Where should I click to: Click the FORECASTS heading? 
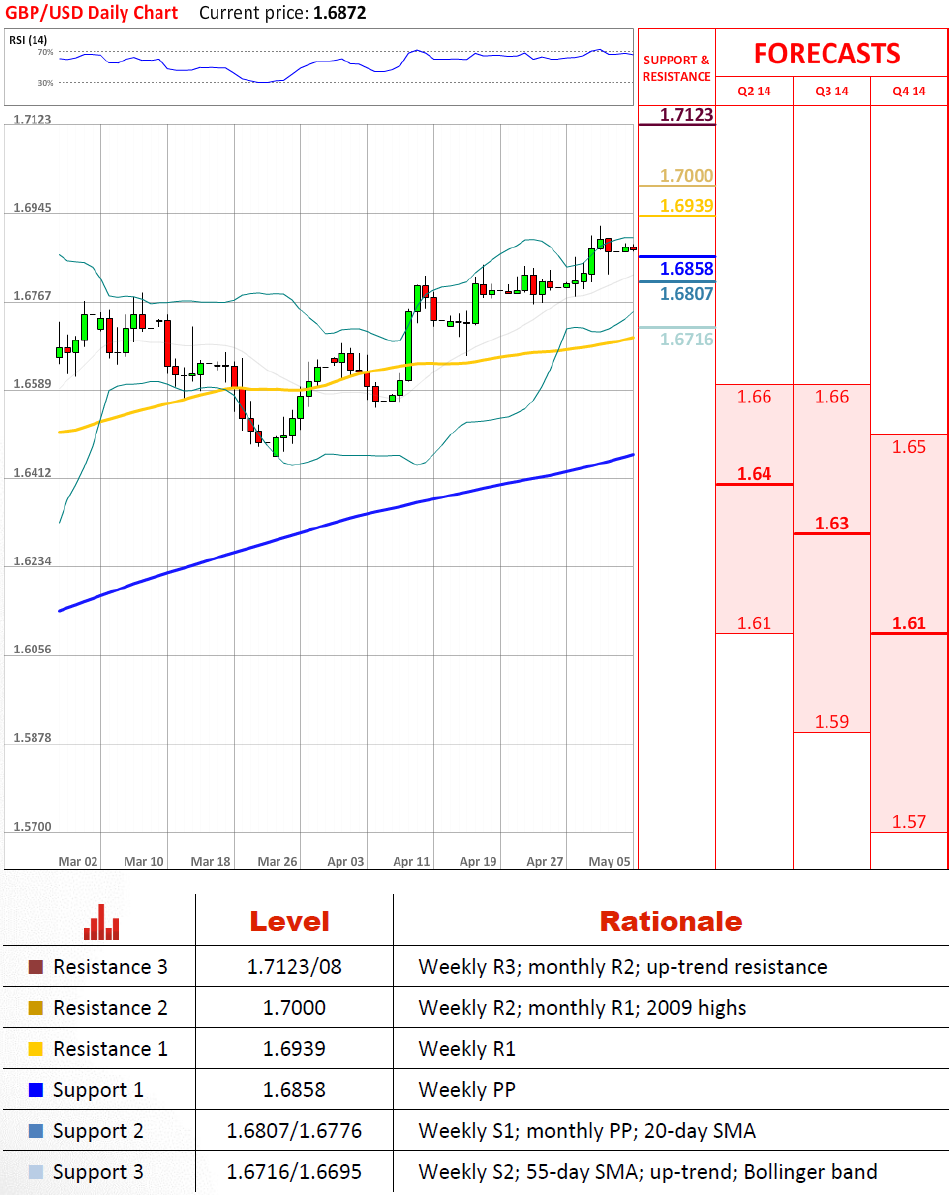click(827, 53)
